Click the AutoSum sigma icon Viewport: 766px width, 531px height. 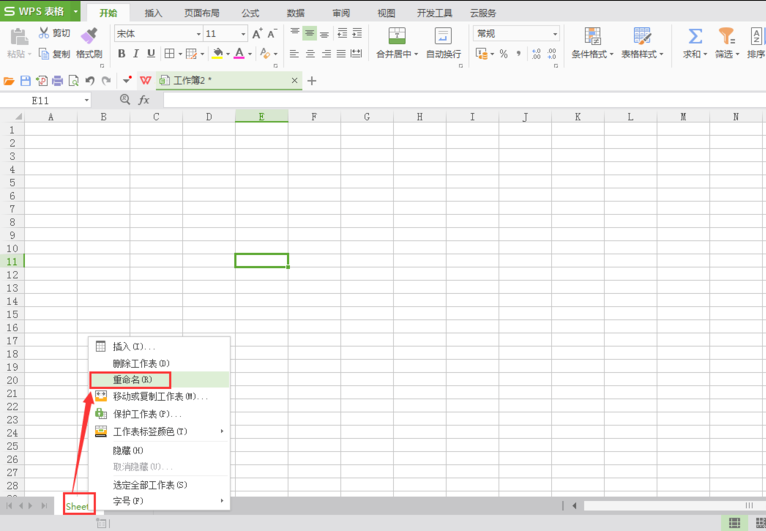pyautogui.click(x=694, y=36)
